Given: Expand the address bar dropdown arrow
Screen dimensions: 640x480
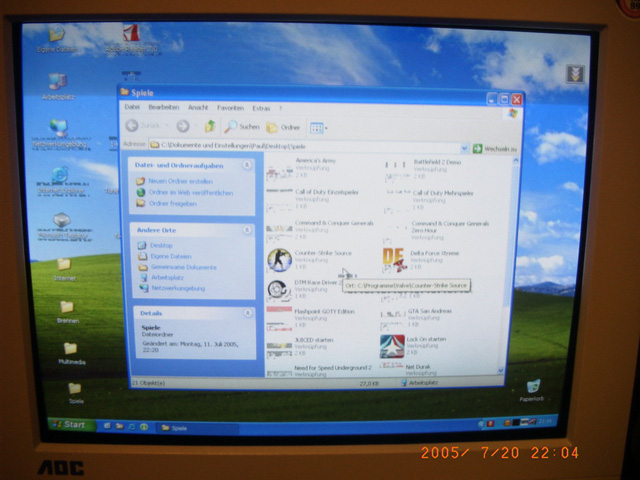Looking at the screenshot, I should 464,149.
